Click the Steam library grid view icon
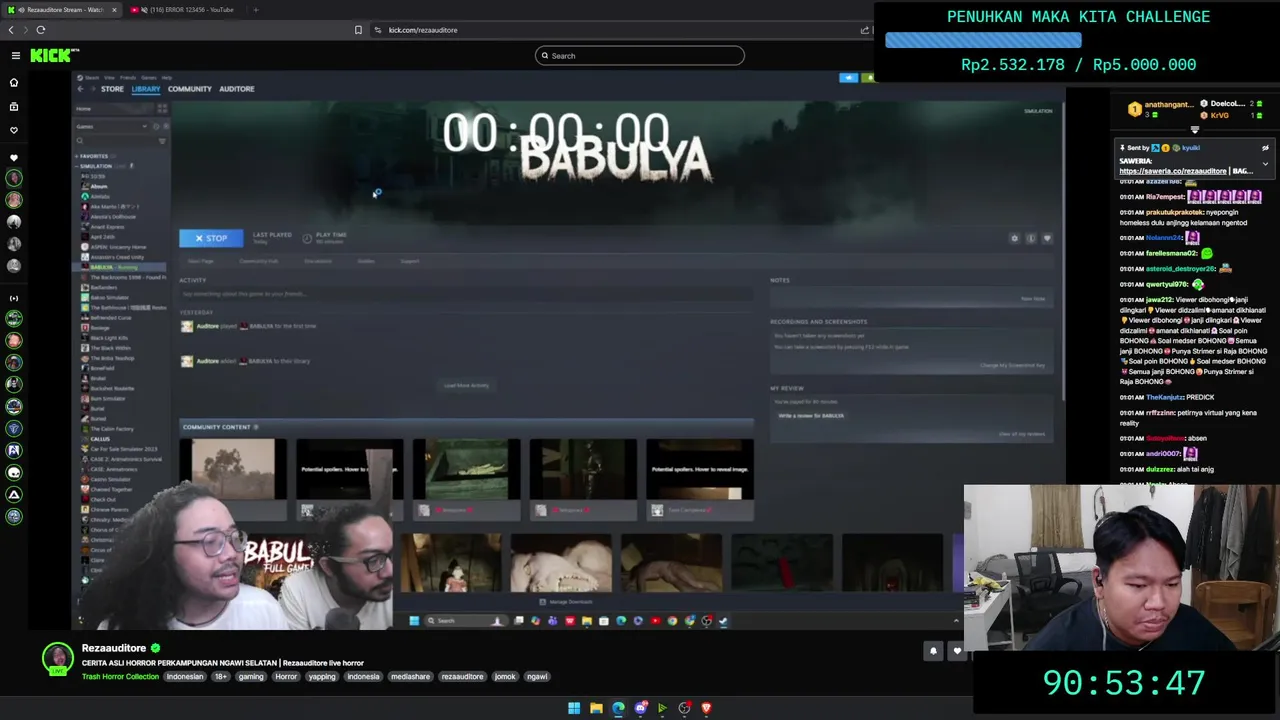1280x720 pixels. [x=162, y=109]
